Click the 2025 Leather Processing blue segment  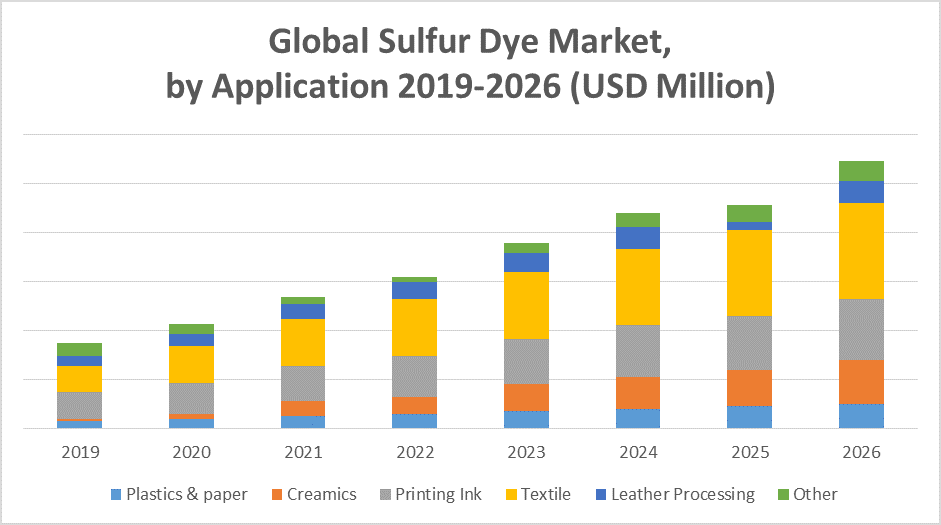click(749, 226)
